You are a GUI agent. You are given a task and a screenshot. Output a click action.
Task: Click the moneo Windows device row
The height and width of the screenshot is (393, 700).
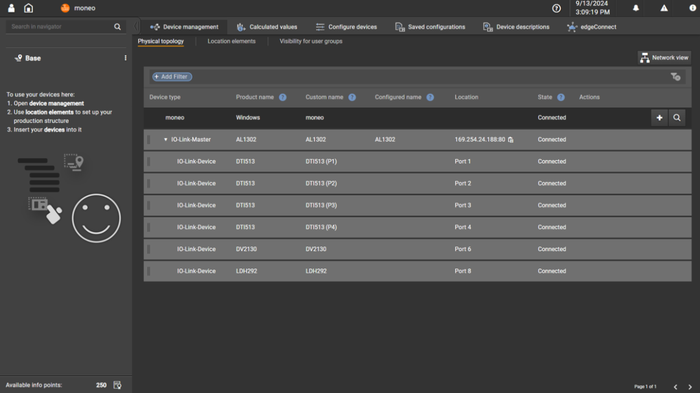[417, 118]
